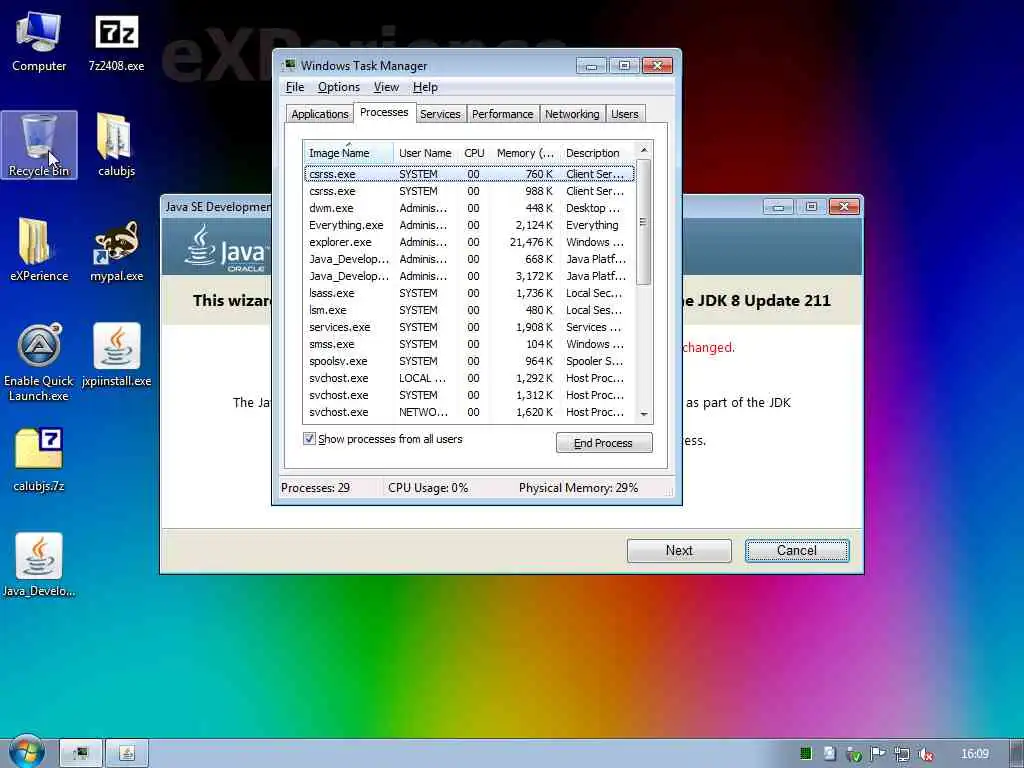Close the Windows Task Manager window
The width and height of the screenshot is (1024, 768).
657,66
